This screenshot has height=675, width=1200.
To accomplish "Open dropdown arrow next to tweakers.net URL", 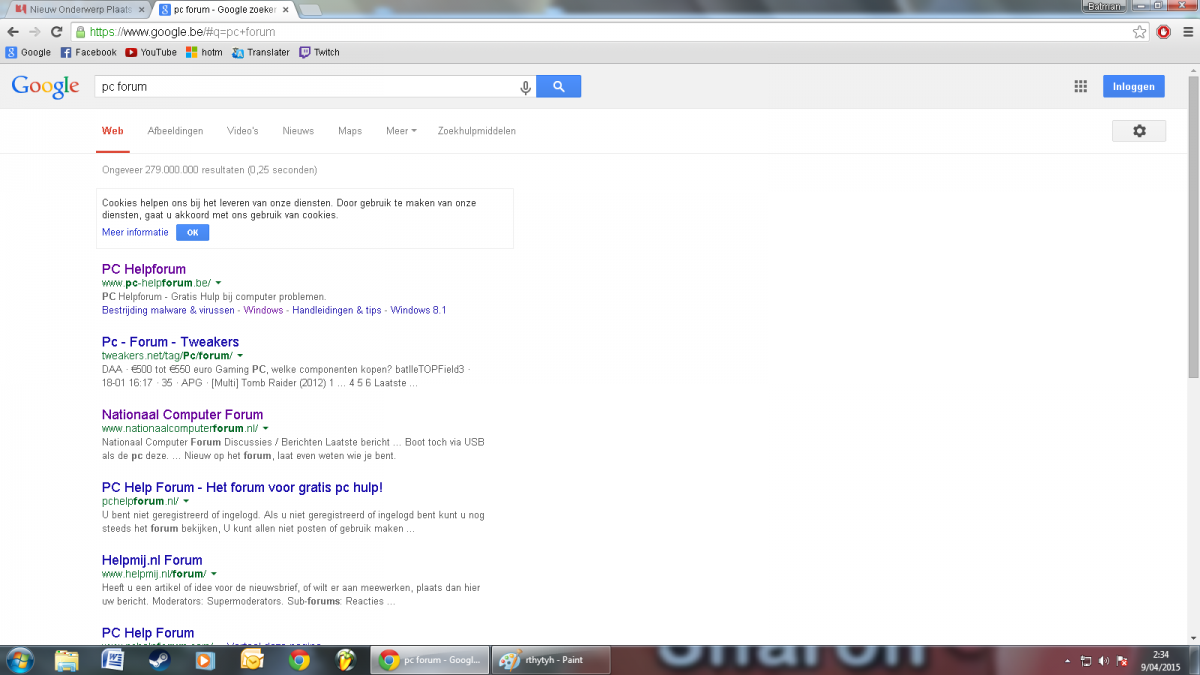I will tap(240, 356).
